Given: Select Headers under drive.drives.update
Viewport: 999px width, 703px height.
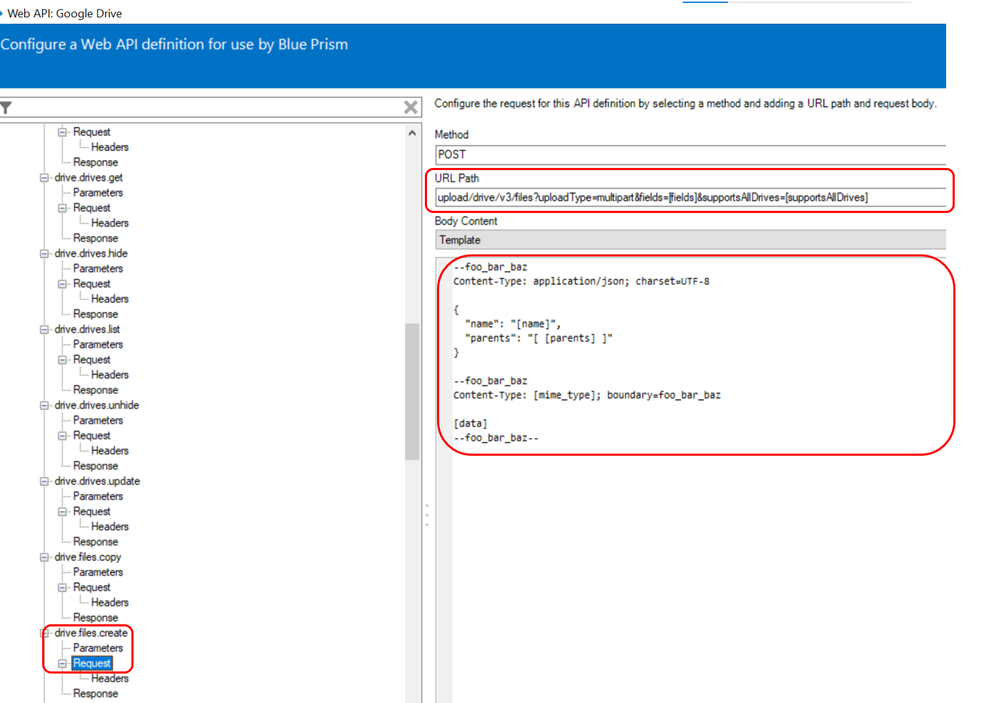Looking at the screenshot, I should click(x=110, y=526).
